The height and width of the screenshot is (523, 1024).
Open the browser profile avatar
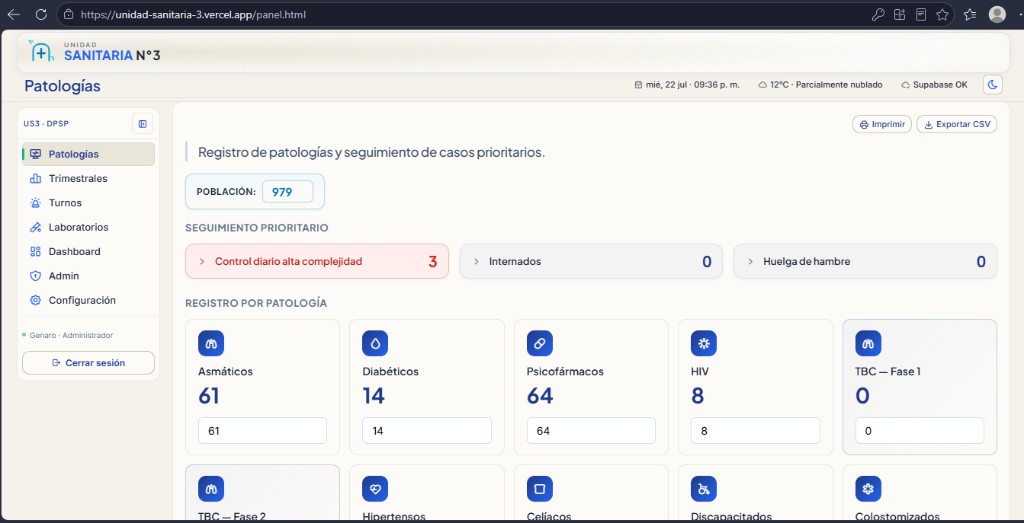click(x=997, y=14)
